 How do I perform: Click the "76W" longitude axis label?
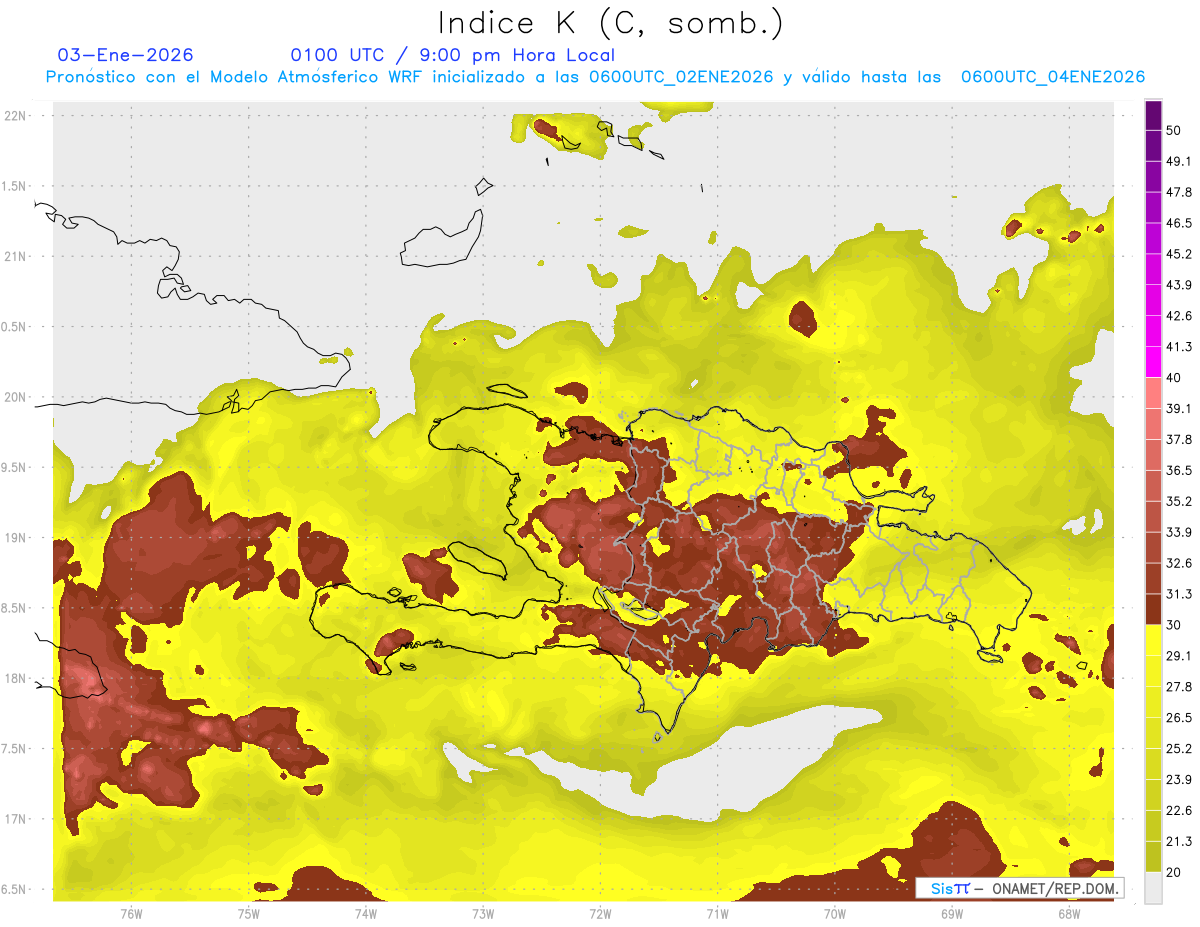[131, 913]
